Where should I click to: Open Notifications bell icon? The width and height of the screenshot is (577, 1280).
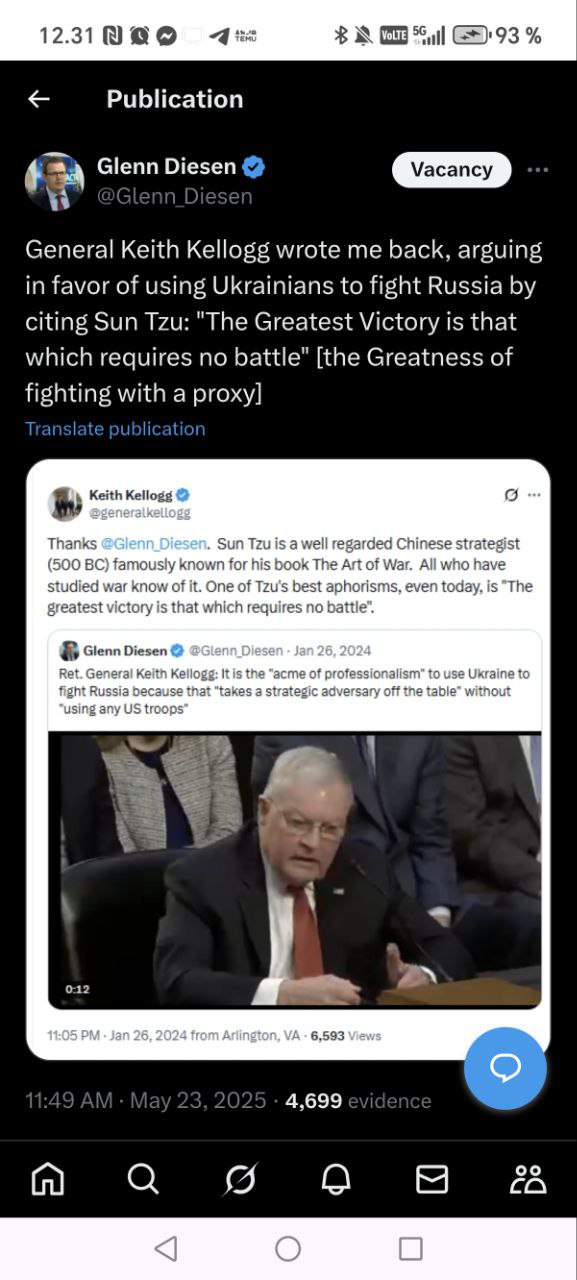[x=336, y=1180]
